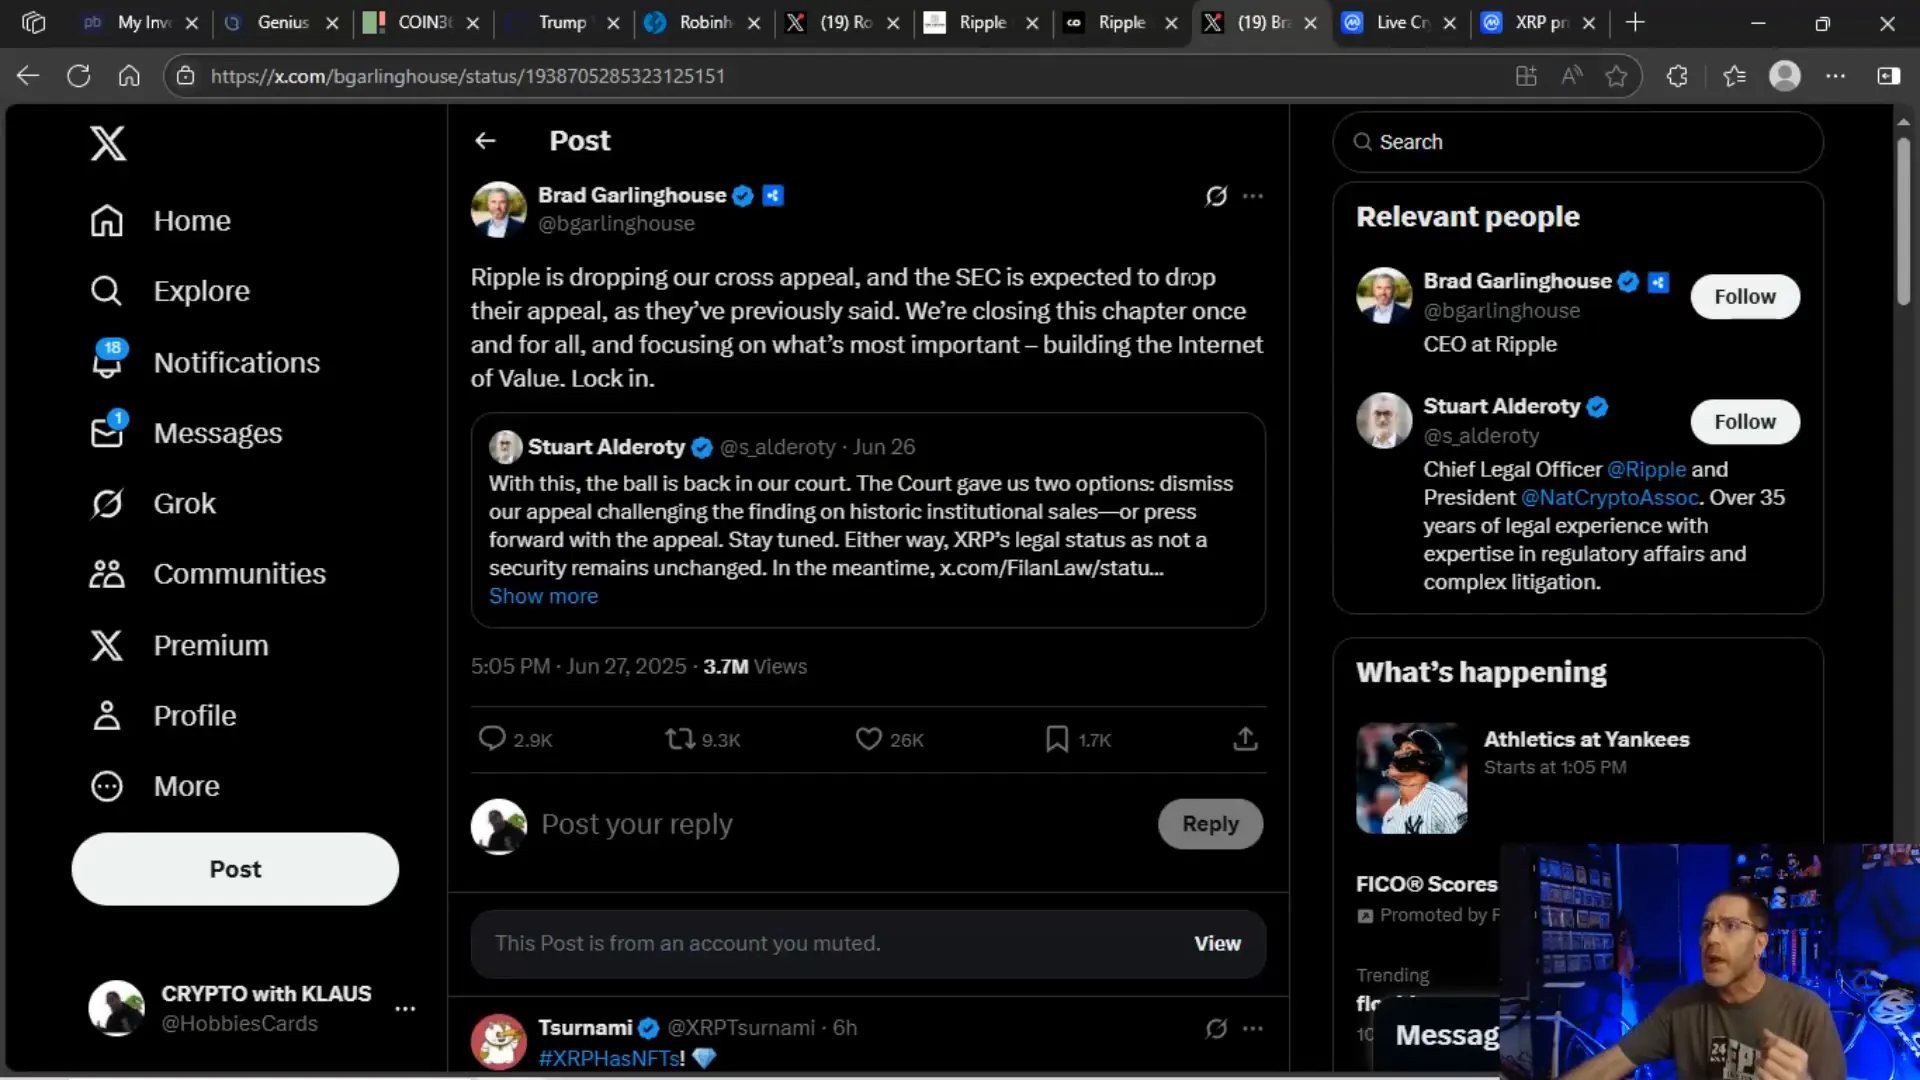Image resolution: width=1920 pixels, height=1080 pixels.
Task: Open Brad Garlinghouse's post avatar
Action: [498, 209]
